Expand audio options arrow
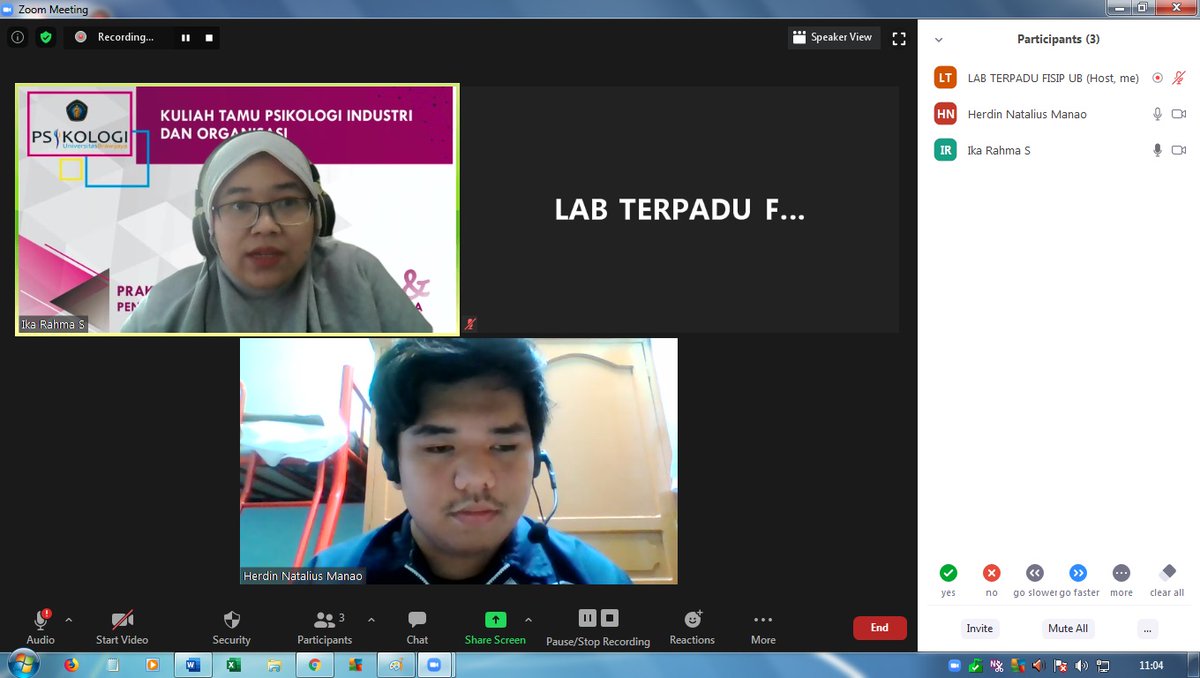 point(69,620)
